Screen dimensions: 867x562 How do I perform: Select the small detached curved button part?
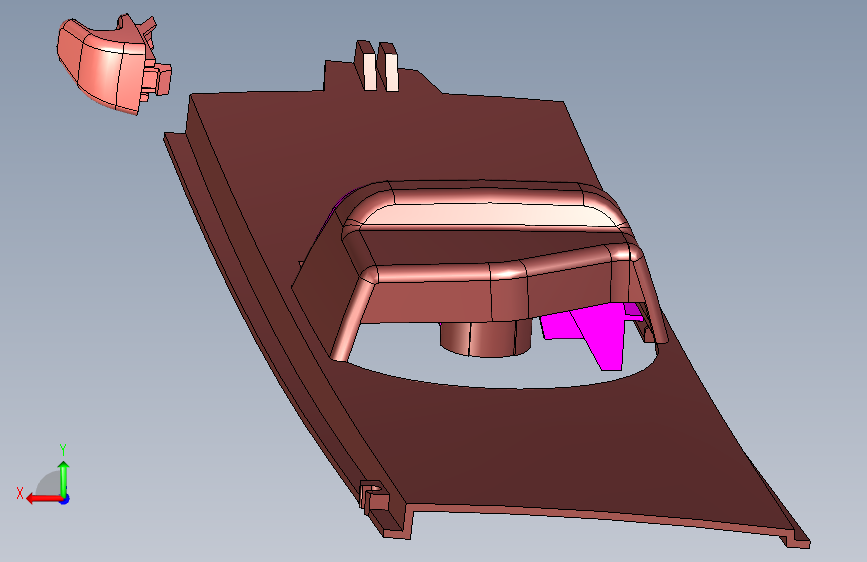pos(114,64)
